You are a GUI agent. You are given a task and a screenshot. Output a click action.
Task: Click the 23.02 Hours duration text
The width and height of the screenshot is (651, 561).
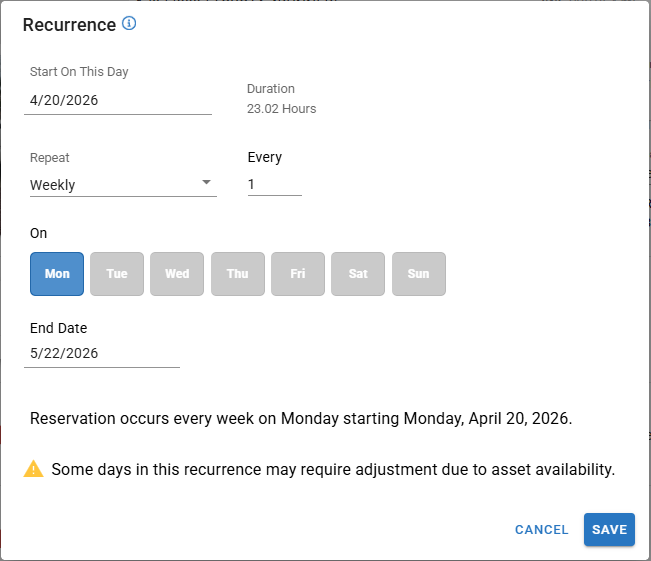(281, 109)
